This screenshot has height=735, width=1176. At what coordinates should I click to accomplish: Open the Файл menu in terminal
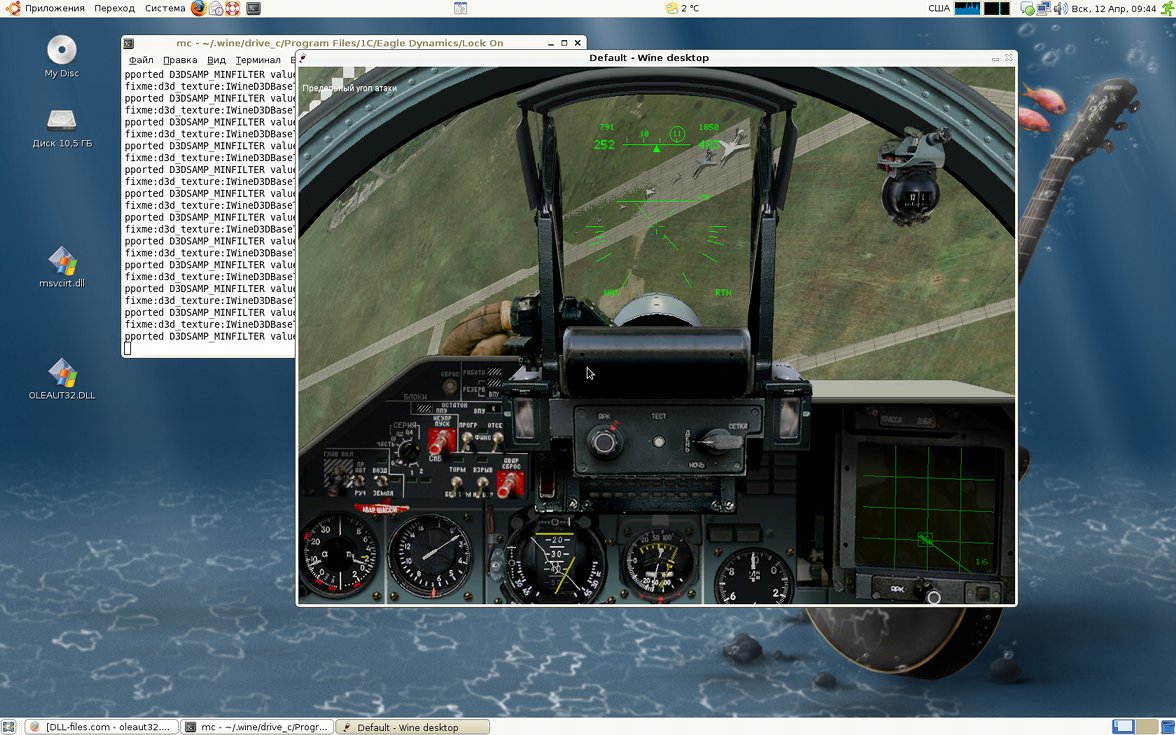pyautogui.click(x=141, y=60)
